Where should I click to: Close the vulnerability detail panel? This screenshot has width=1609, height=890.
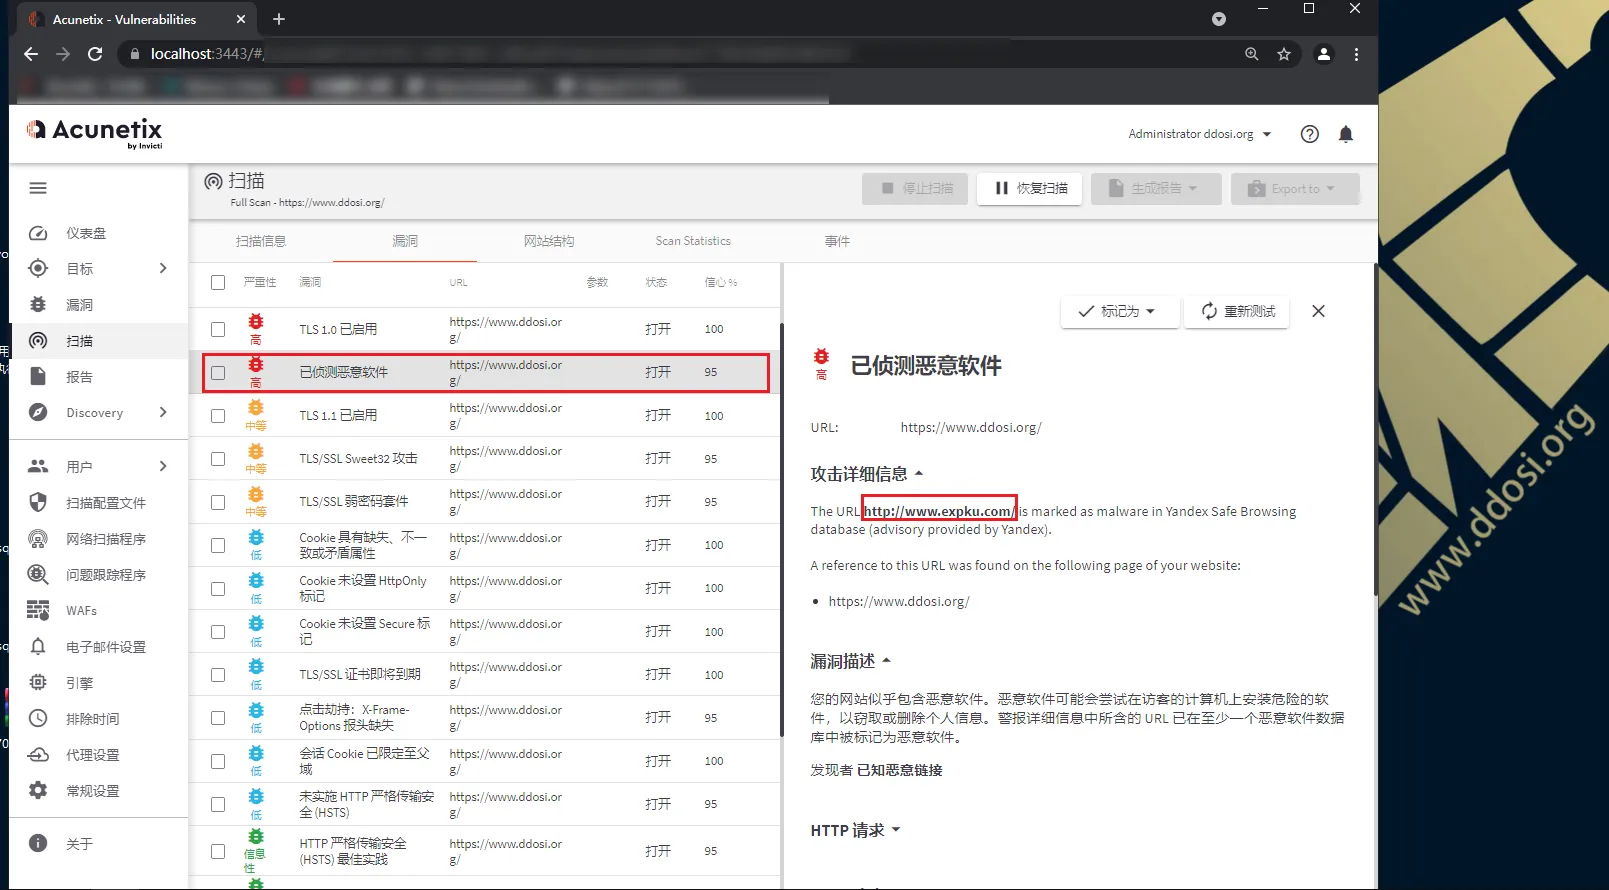coord(1319,311)
